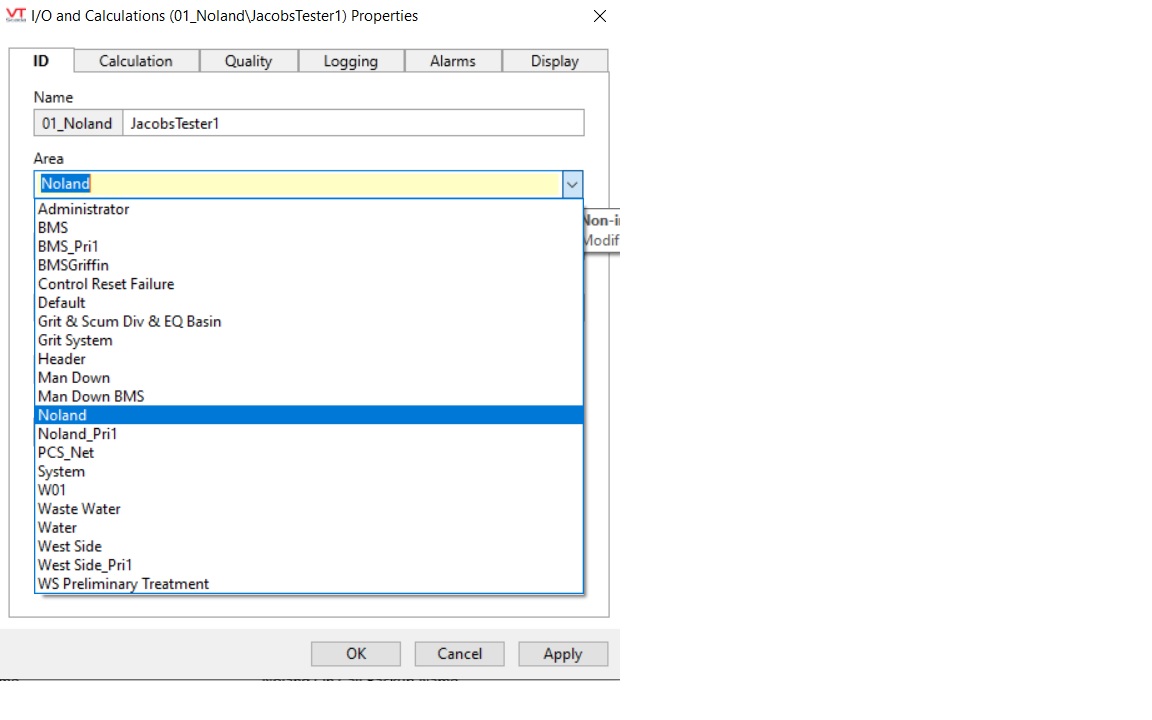Click the Apply button
This screenshot has height=720, width=1152.
(x=563, y=654)
